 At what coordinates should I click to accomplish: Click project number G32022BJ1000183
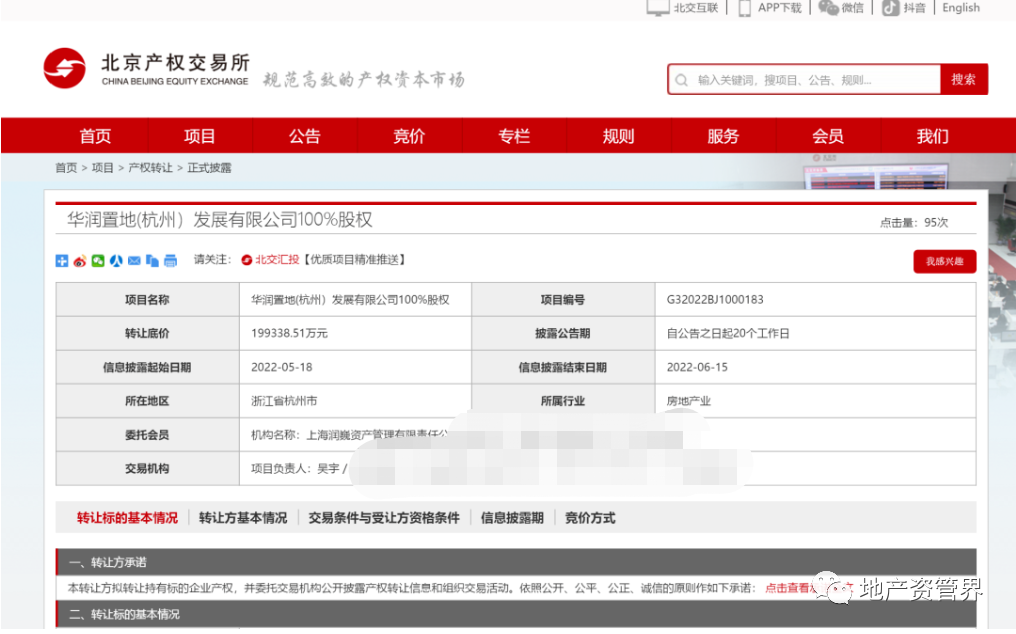(715, 299)
